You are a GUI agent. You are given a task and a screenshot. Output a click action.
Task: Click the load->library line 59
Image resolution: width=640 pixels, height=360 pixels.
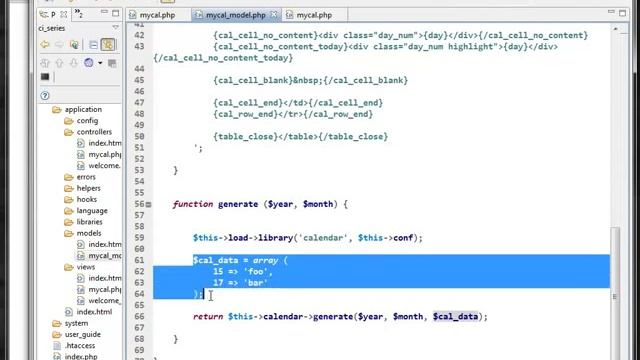(308, 238)
